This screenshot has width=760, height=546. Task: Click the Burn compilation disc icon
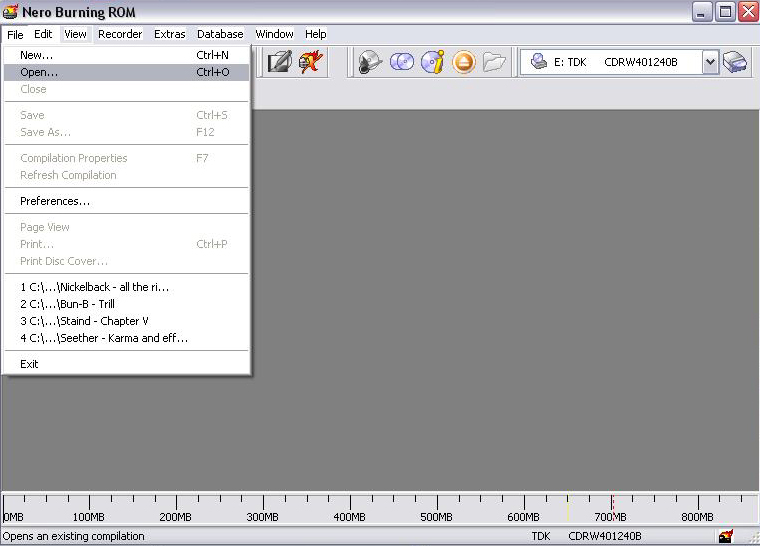point(370,62)
